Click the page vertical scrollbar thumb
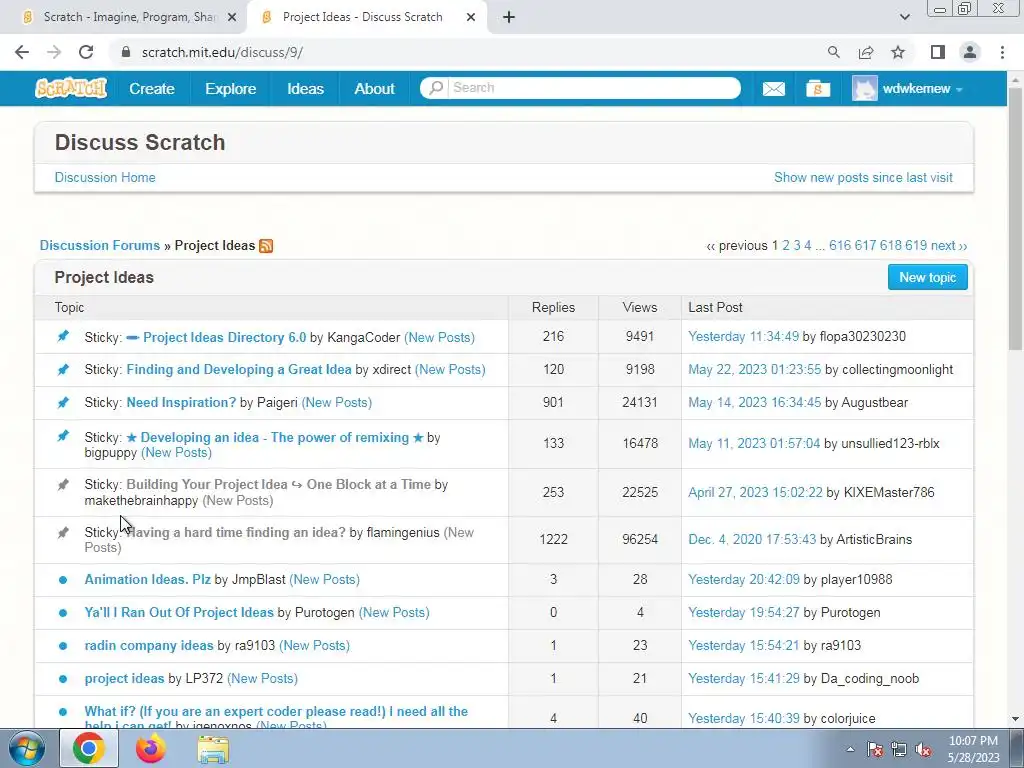This screenshot has height=768, width=1024. (x=1015, y=219)
